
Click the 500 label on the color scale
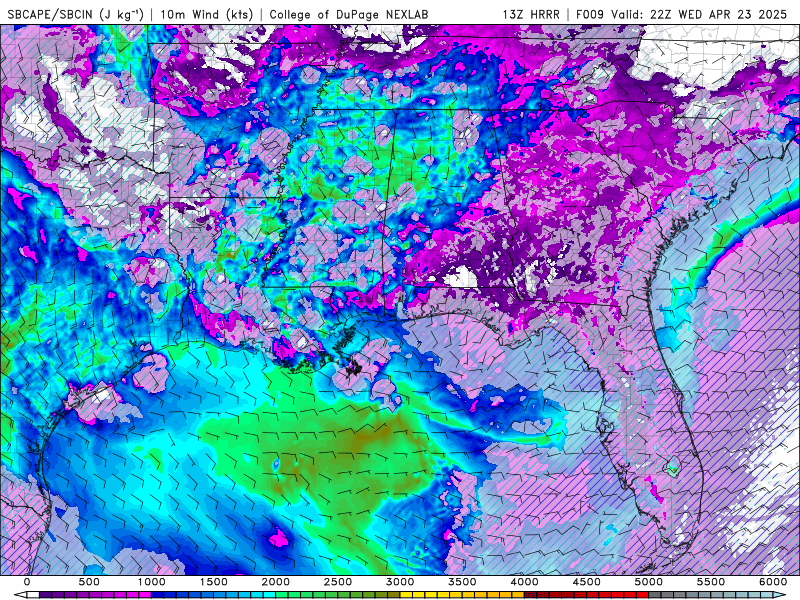[89, 582]
